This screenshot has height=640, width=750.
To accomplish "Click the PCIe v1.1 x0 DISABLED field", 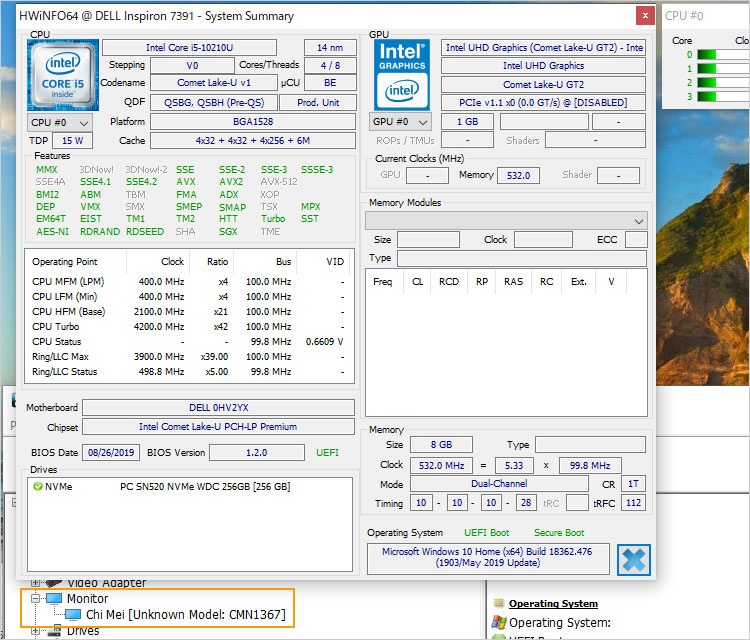I will (543, 102).
